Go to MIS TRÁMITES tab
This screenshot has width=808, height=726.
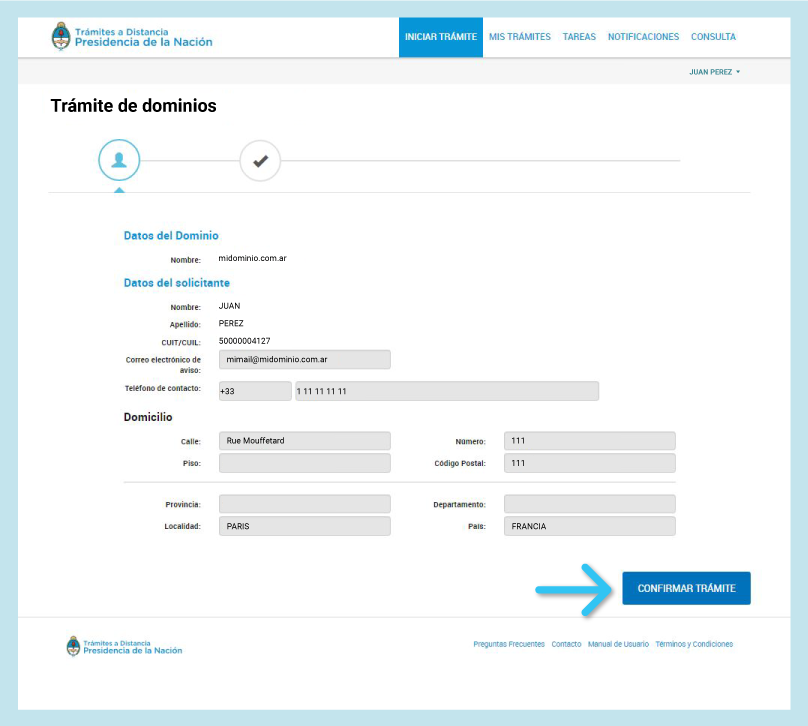(519, 37)
